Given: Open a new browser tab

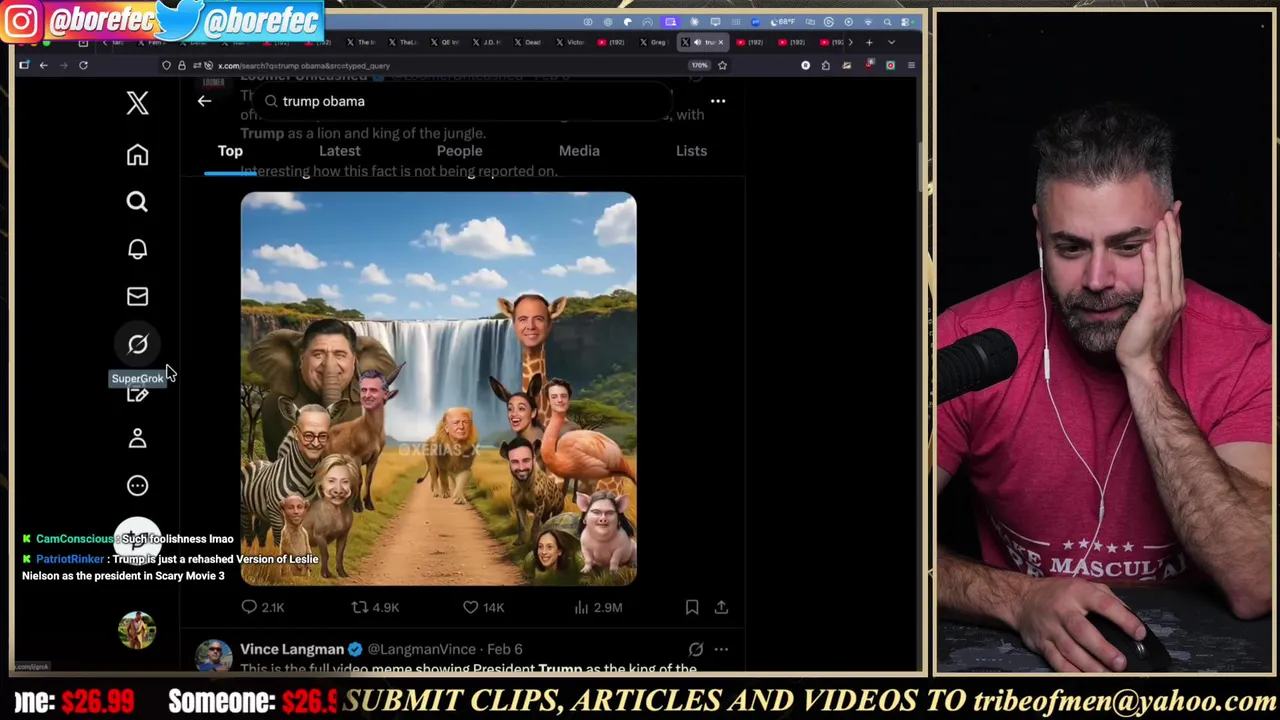Looking at the screenshot, I should pyautogui.click(x=869, y=42).
